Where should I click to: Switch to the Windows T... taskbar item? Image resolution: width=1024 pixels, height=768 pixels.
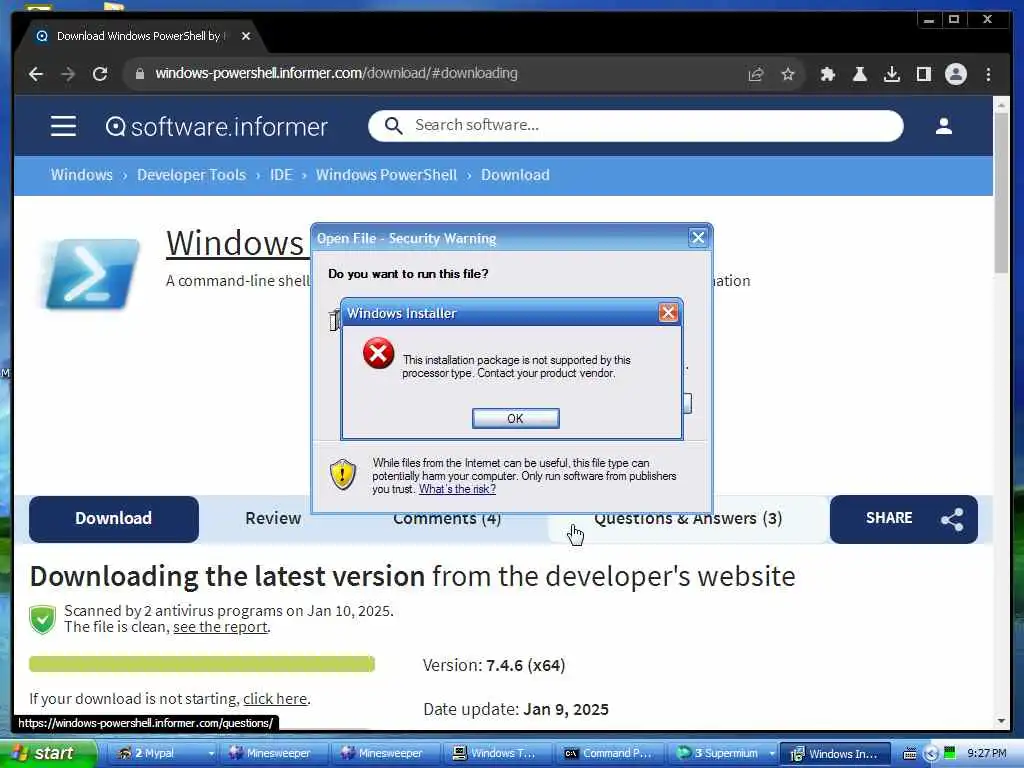[499, 754]
